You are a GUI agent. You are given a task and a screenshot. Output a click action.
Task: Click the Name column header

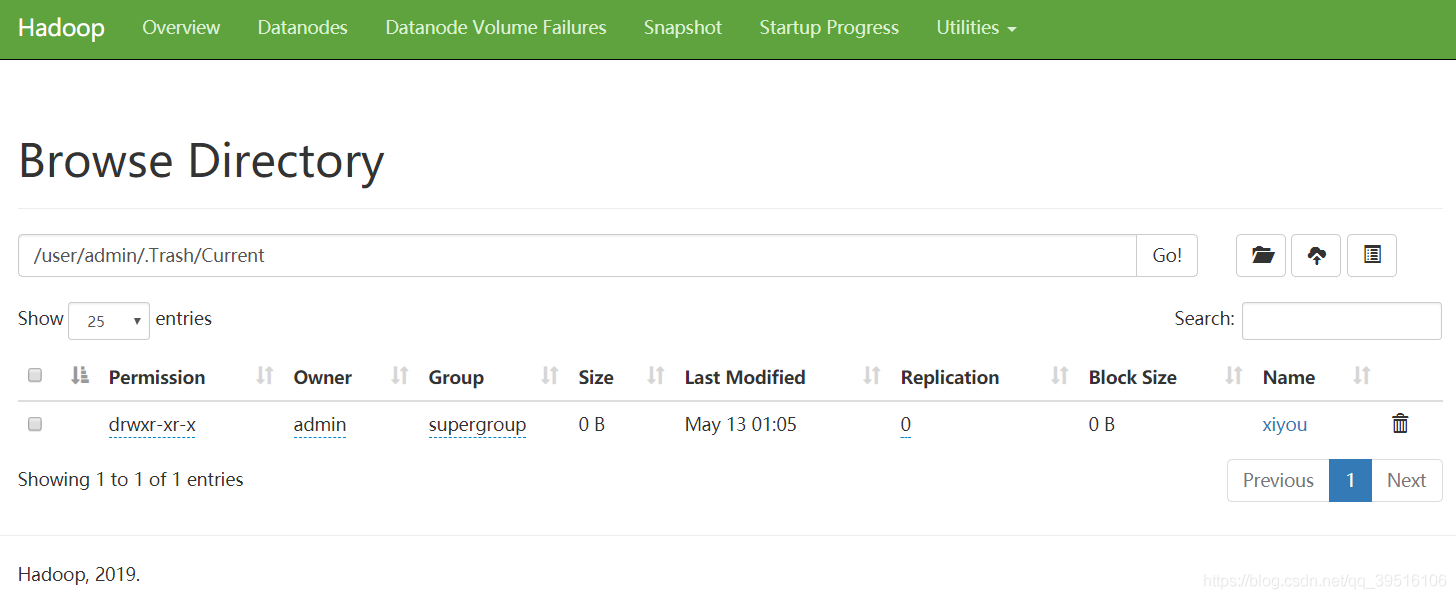click(1289, 377)
